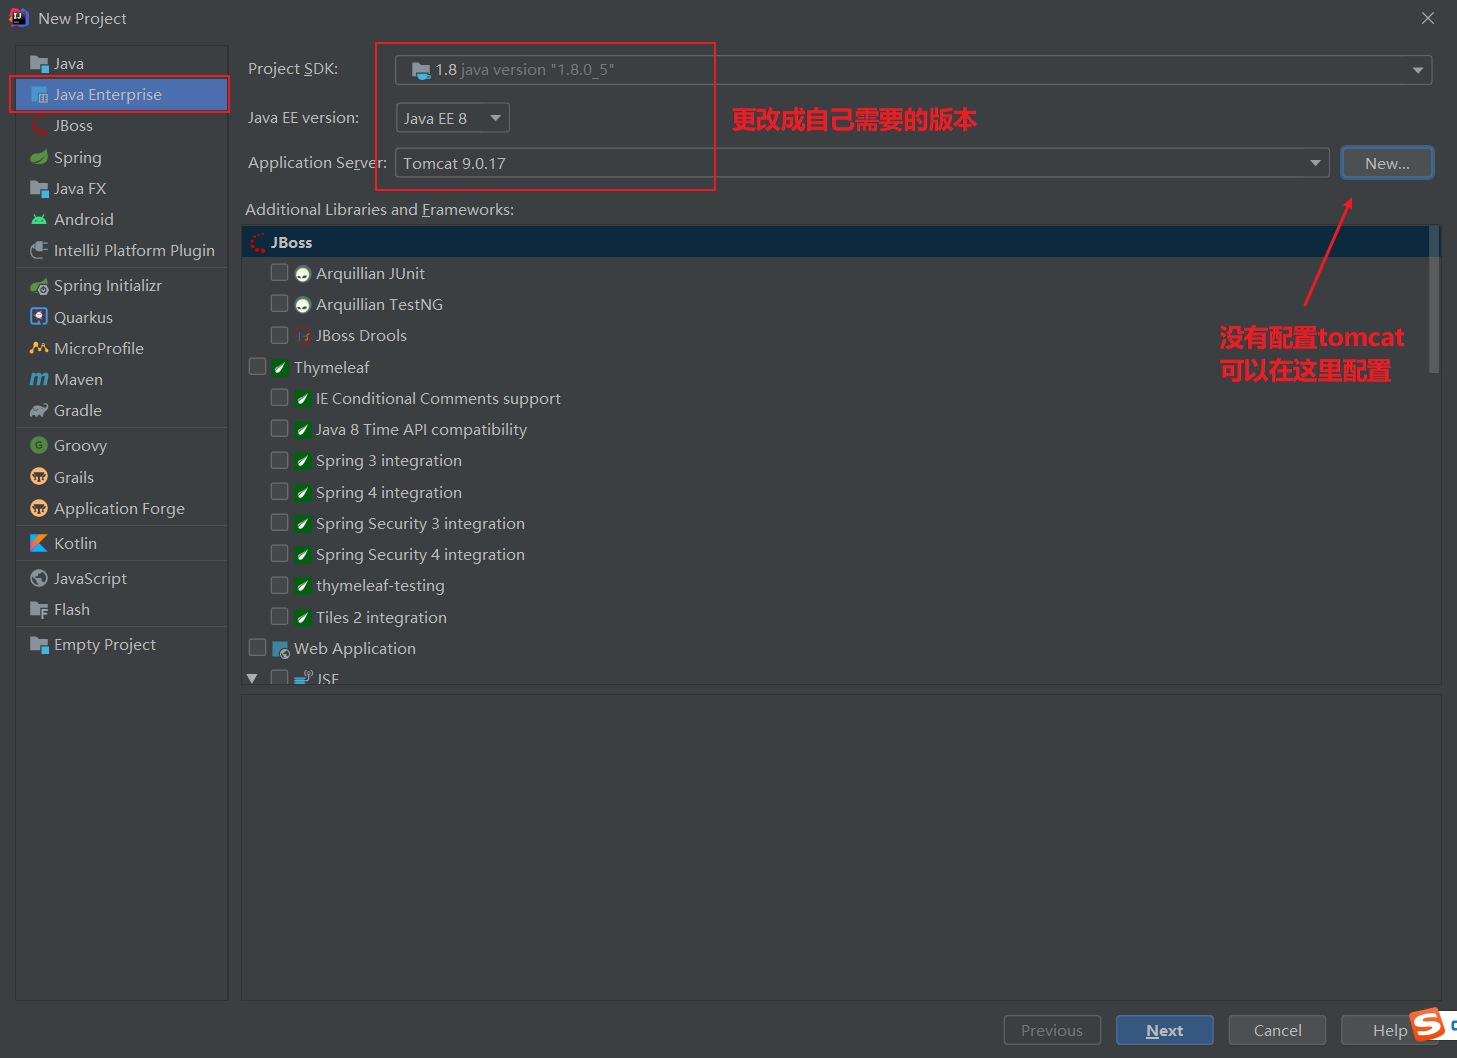Click the MicroProfile icon
Viewport: 1457px width, 1058px height.
pyautogui.click(x=39, y=348)
